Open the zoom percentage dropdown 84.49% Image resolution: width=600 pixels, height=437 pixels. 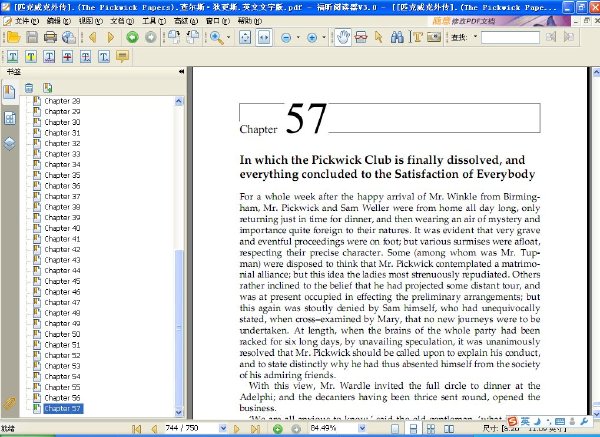tap(362, 428)
